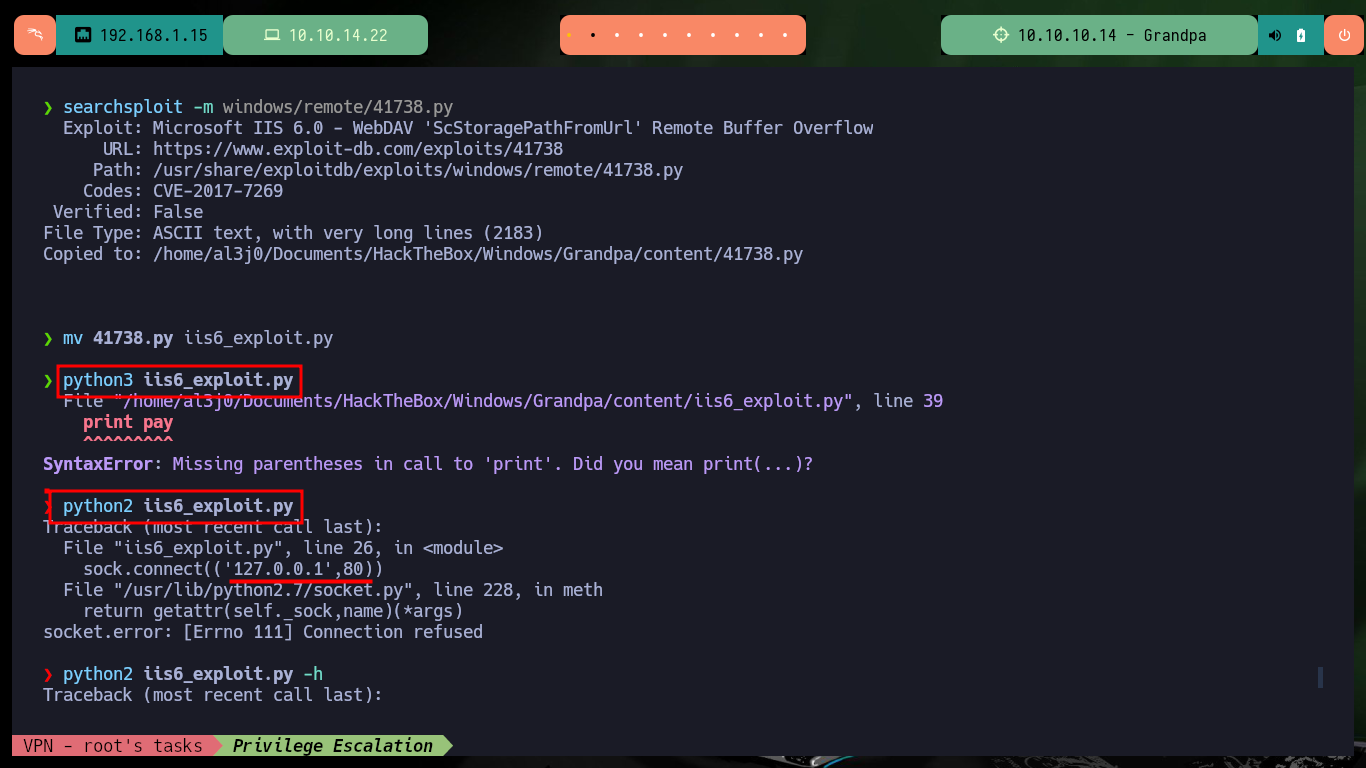Click the 10.10.10.14 - Grandpa target label
This screenshot has height=768, width=1366.
coord(1112,35)
